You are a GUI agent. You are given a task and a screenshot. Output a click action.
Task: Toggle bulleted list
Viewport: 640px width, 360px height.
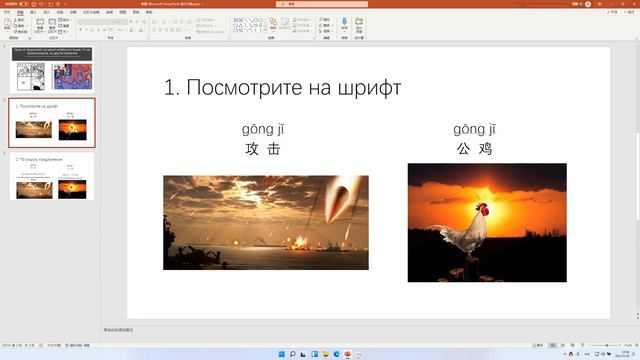tap(154, 21)
